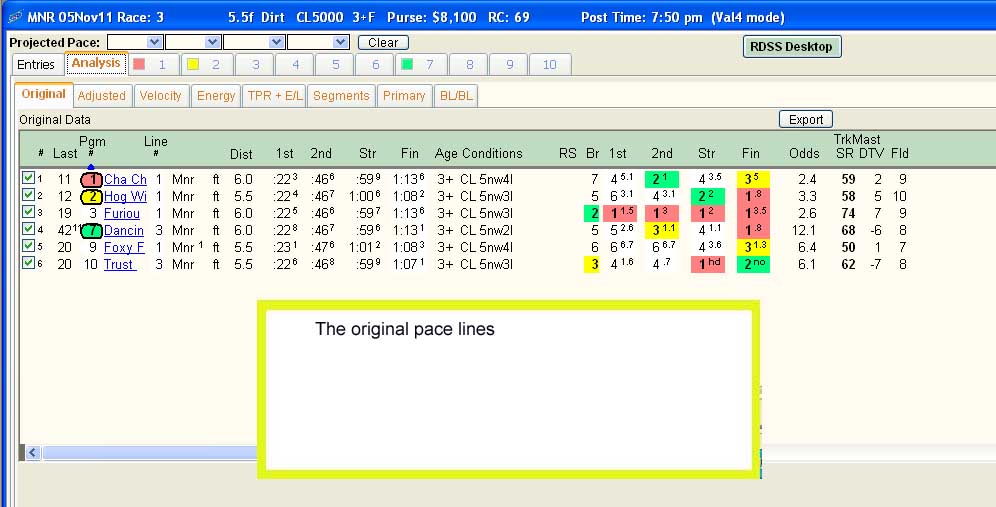Switch to the Analysis tab
The image size is (996, 507).
96,63
